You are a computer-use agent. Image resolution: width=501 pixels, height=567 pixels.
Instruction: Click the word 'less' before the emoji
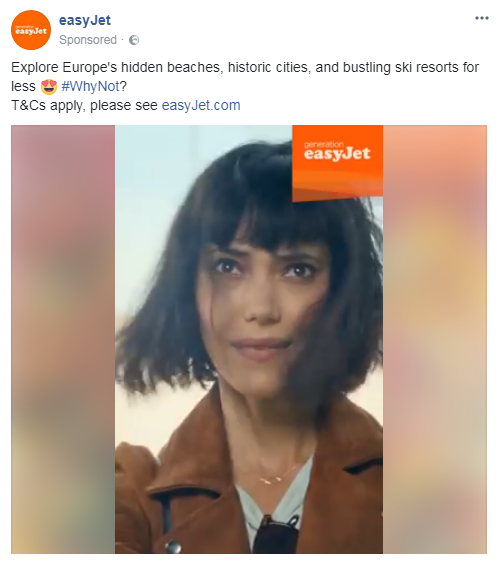point(24,86)
